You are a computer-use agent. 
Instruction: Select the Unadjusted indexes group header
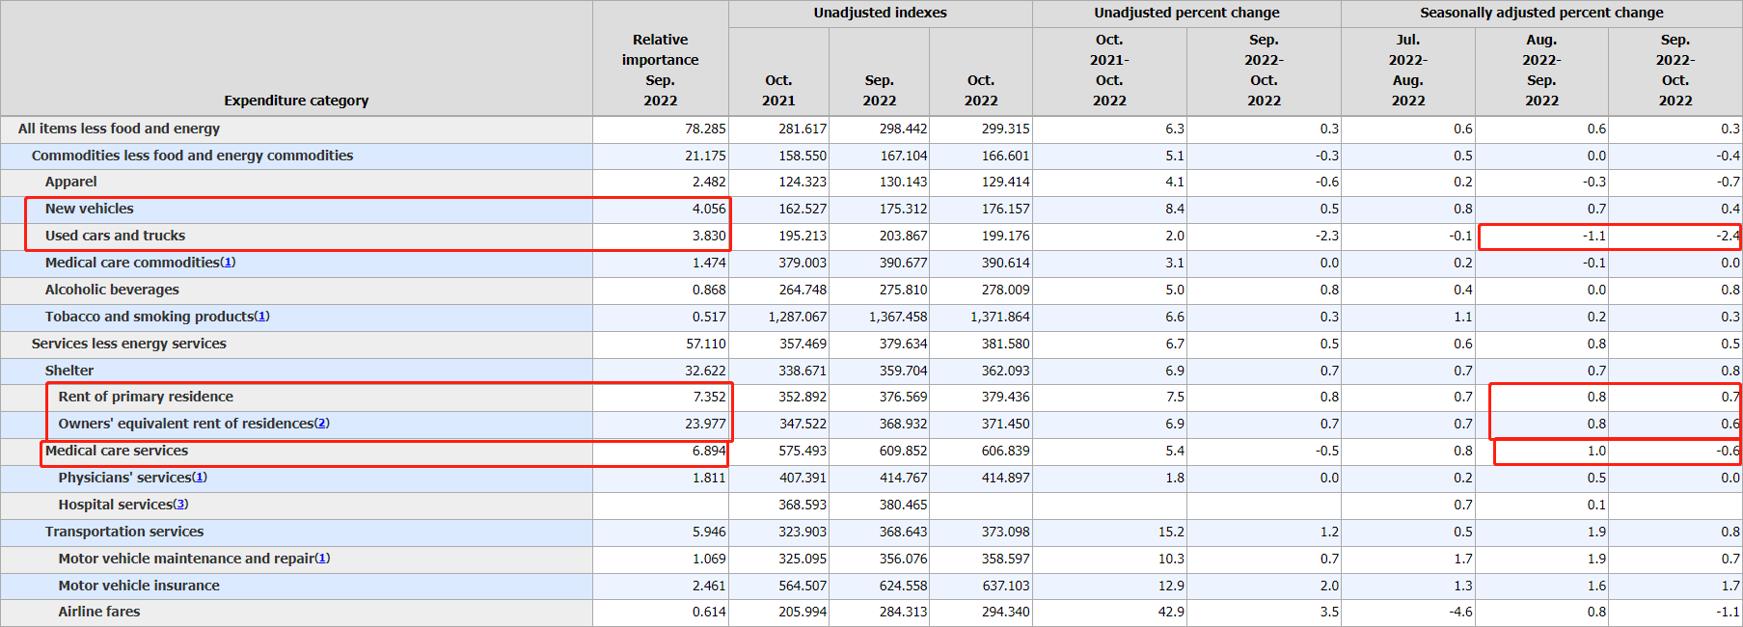click(x=880, y=13)
